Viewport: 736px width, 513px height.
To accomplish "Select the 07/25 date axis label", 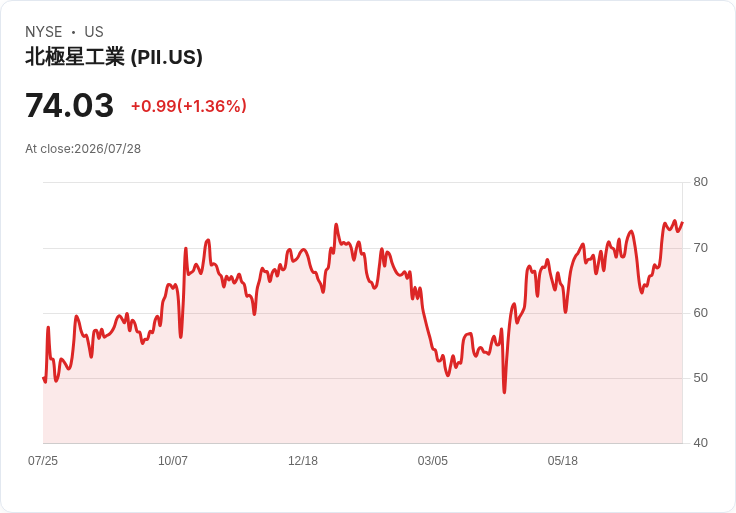I will click(x=43, y=461).
